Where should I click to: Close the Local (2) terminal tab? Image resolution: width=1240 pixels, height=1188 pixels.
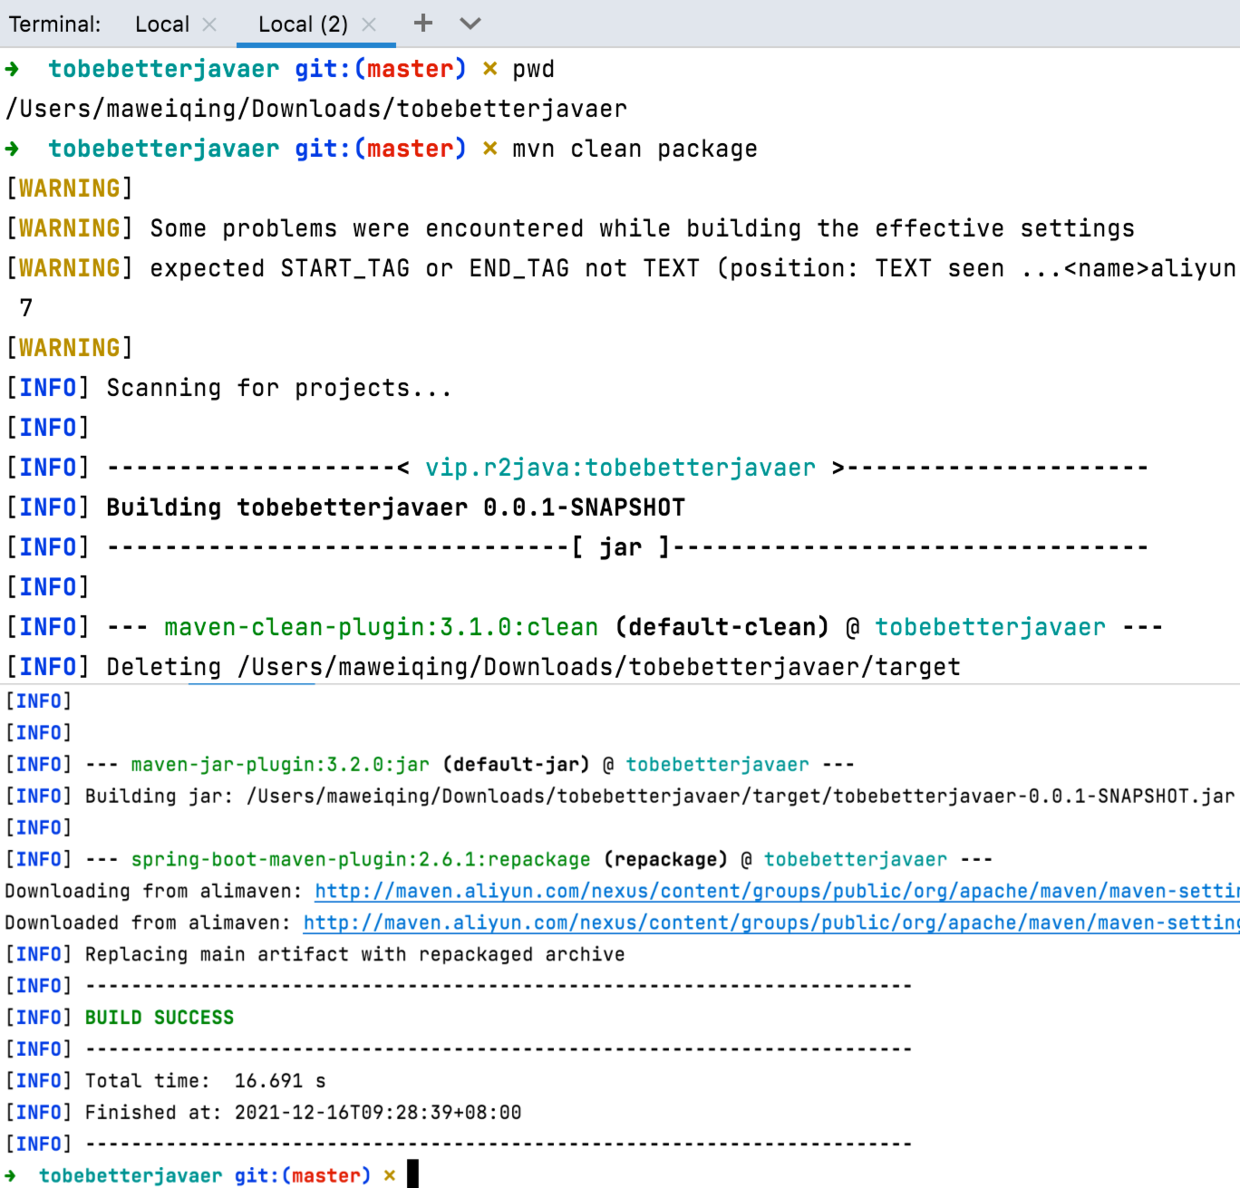coord(370,22)
